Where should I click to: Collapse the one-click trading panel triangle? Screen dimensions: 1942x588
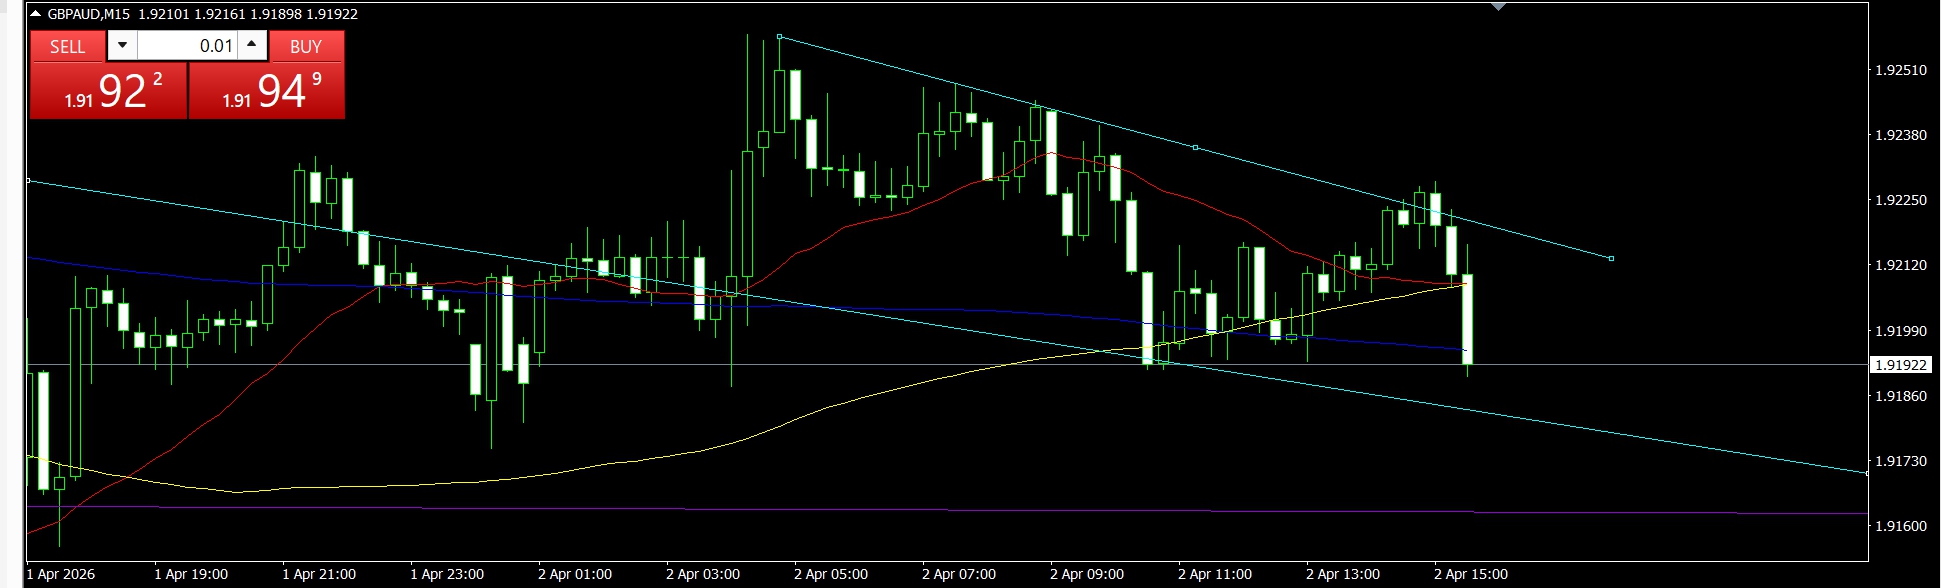[35, 14]
